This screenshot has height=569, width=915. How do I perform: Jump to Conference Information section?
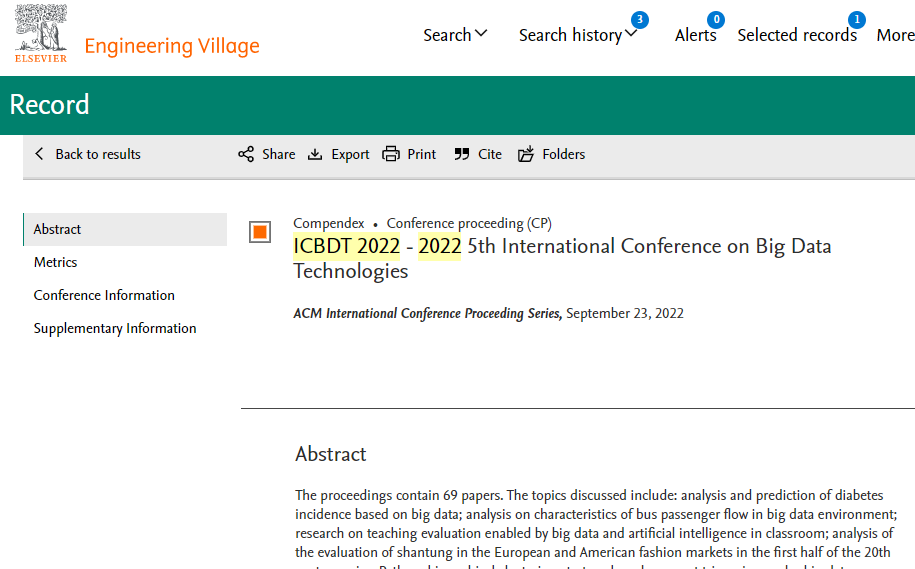pos(104,295)
